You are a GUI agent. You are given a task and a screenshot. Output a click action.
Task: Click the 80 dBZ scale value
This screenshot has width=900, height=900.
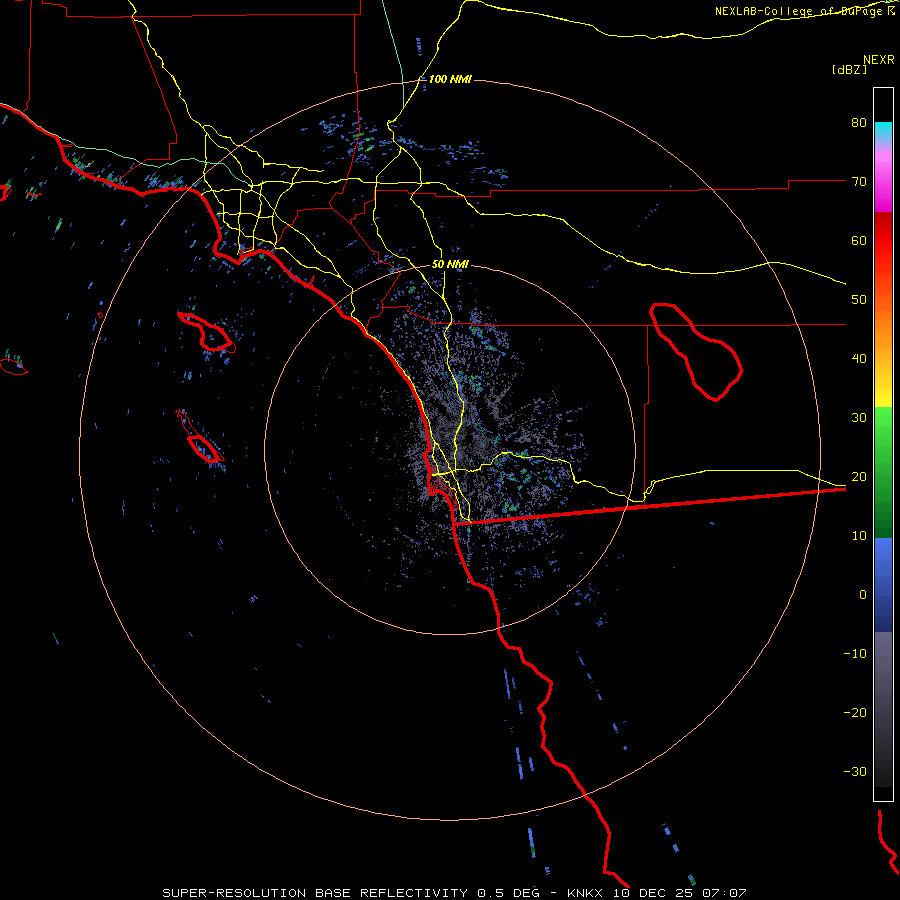click(859, 123)
